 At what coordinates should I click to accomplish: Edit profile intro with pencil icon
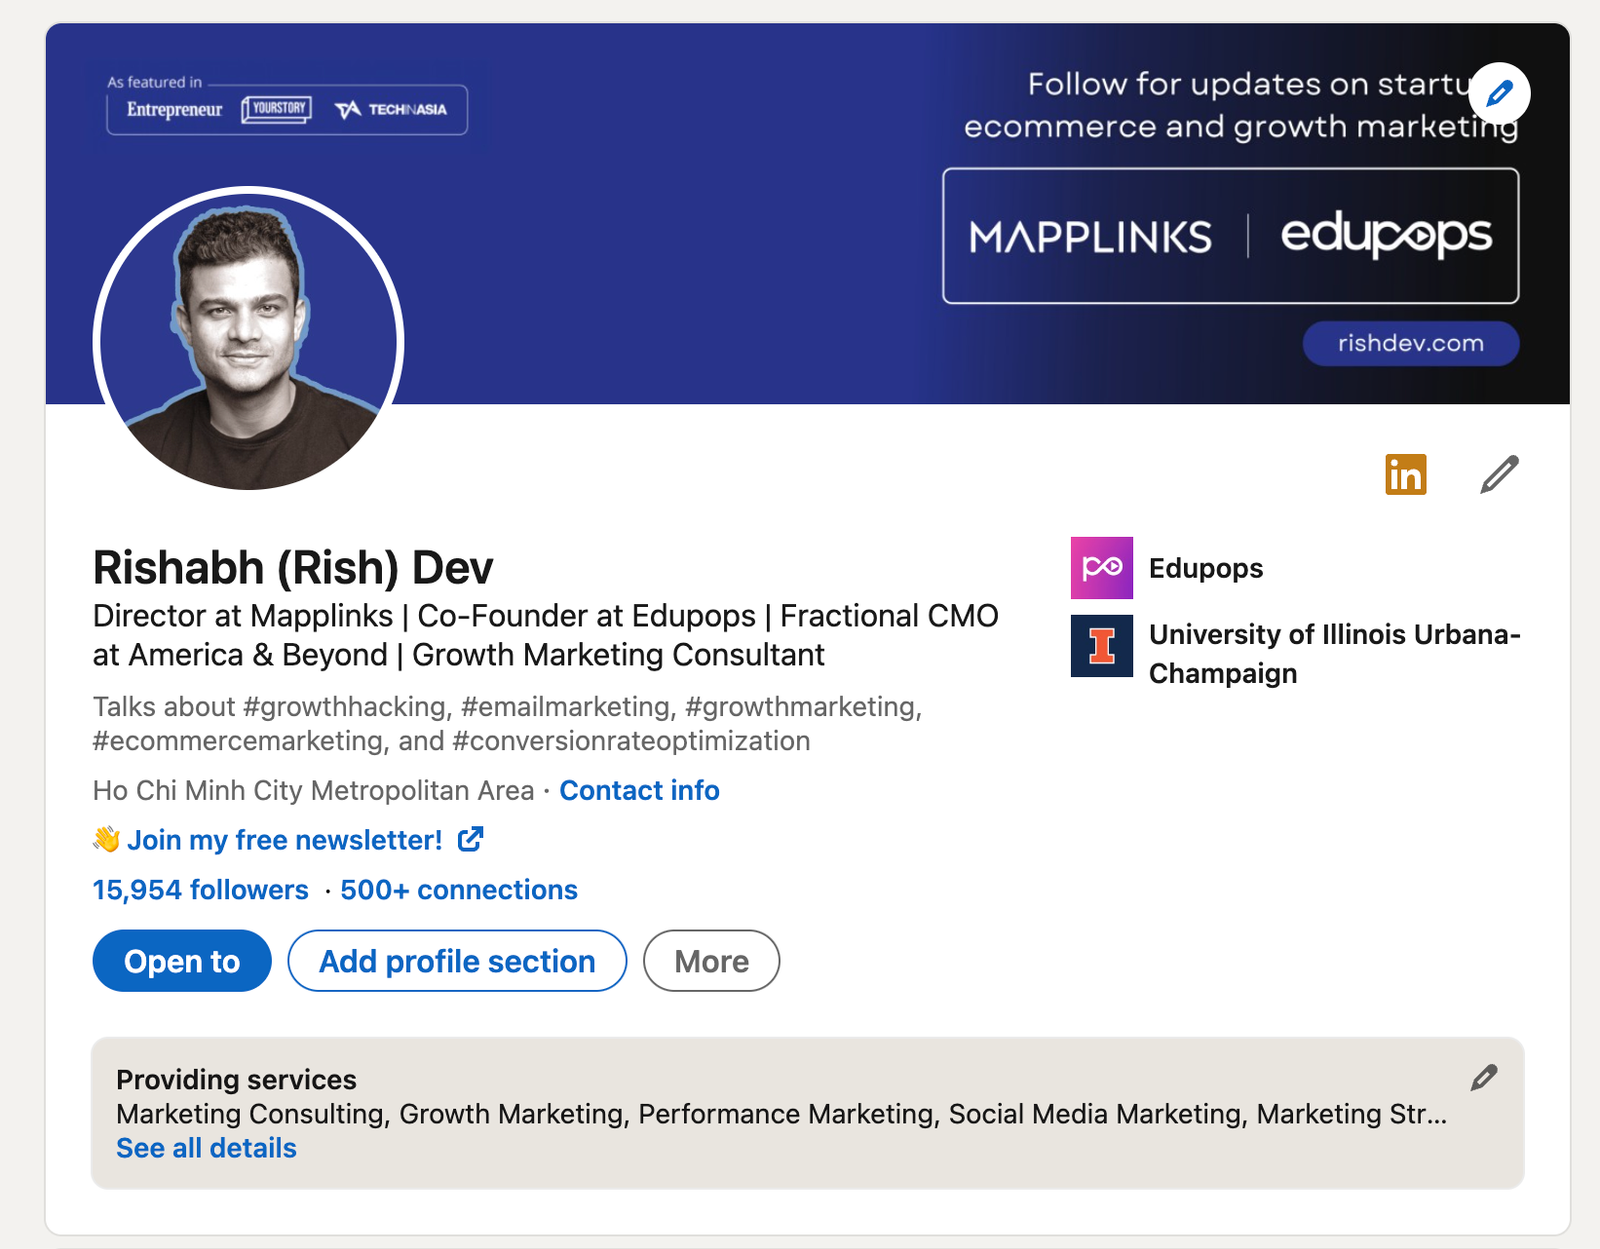tap(1499, 474)
